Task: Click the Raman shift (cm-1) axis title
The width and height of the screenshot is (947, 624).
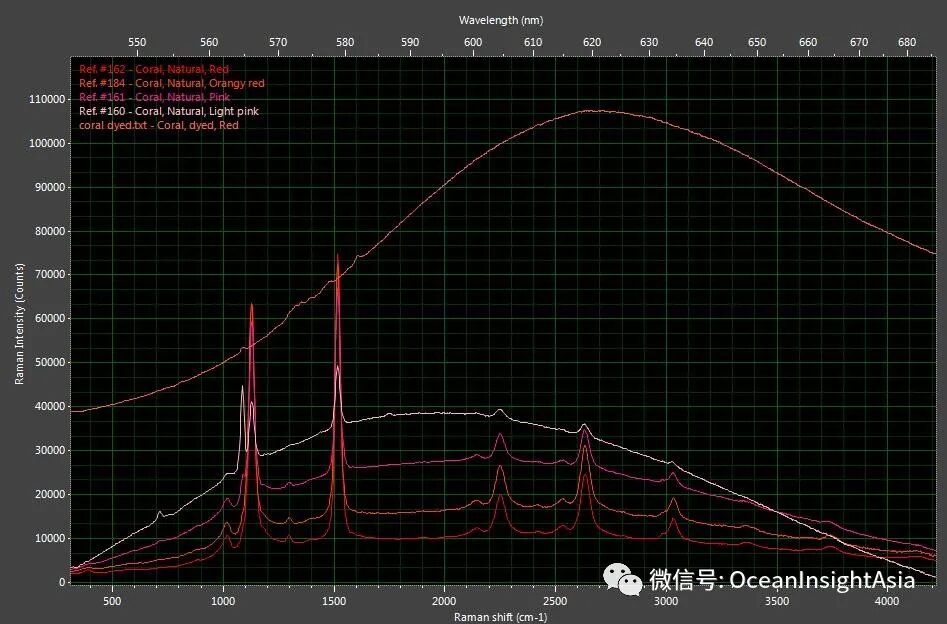Action: pyautogui.click(x=501, y=617)
